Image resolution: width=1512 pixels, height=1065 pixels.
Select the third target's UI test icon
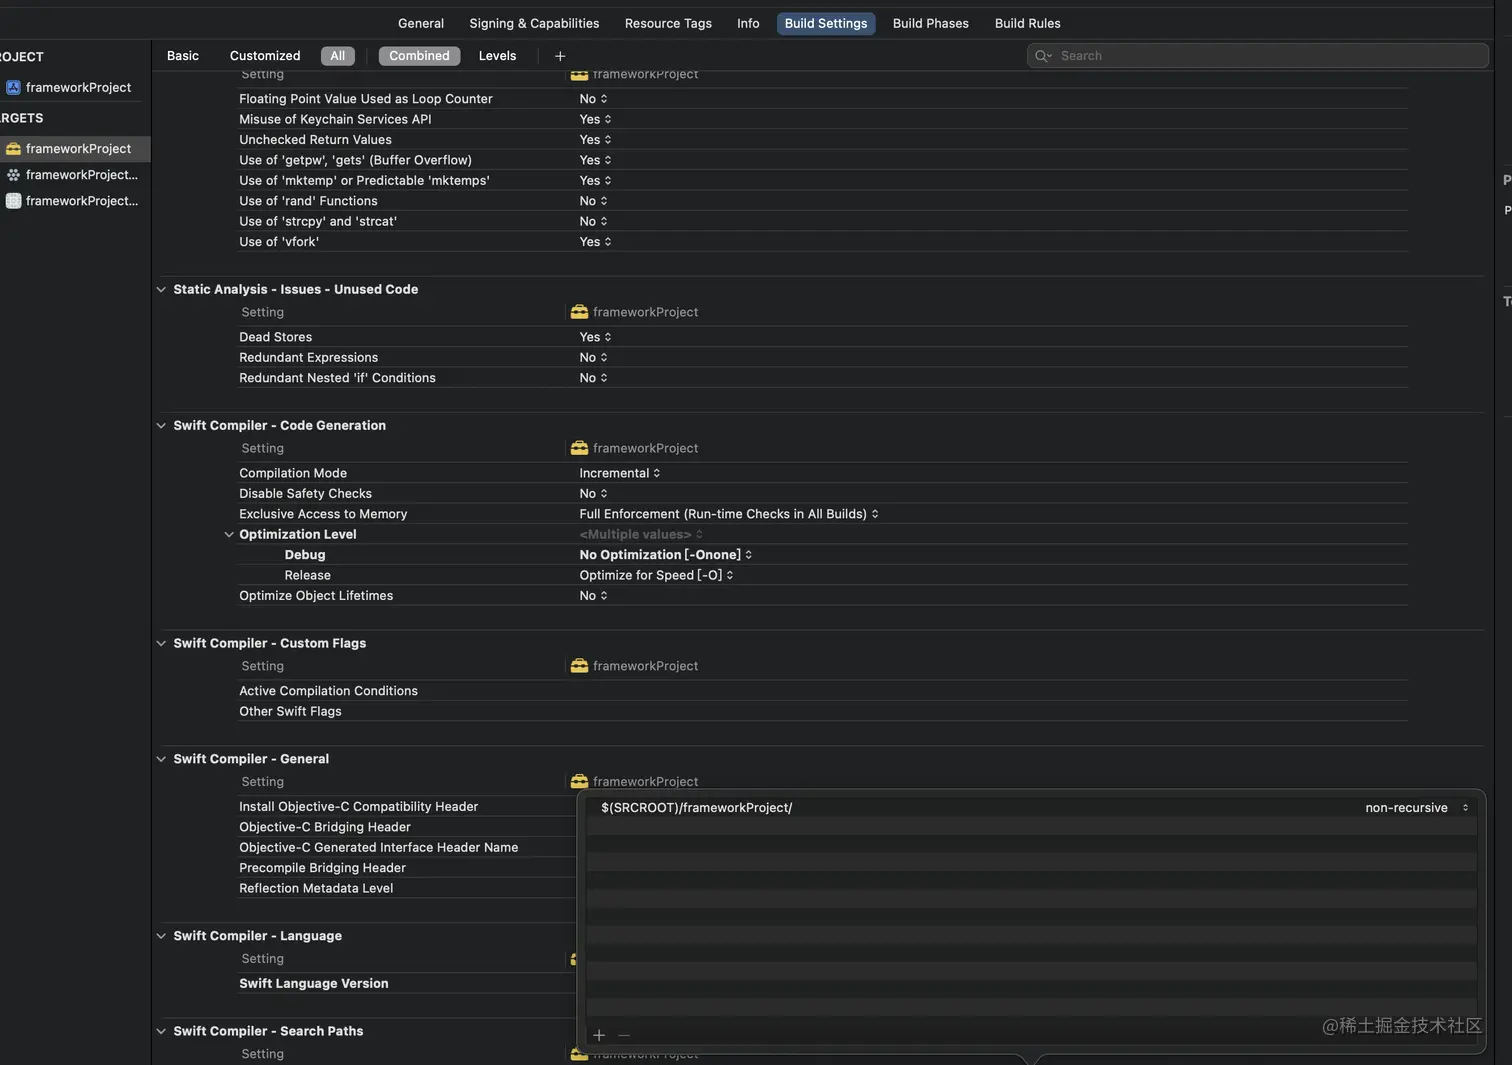pyautogui.click(x=13, y=201)
